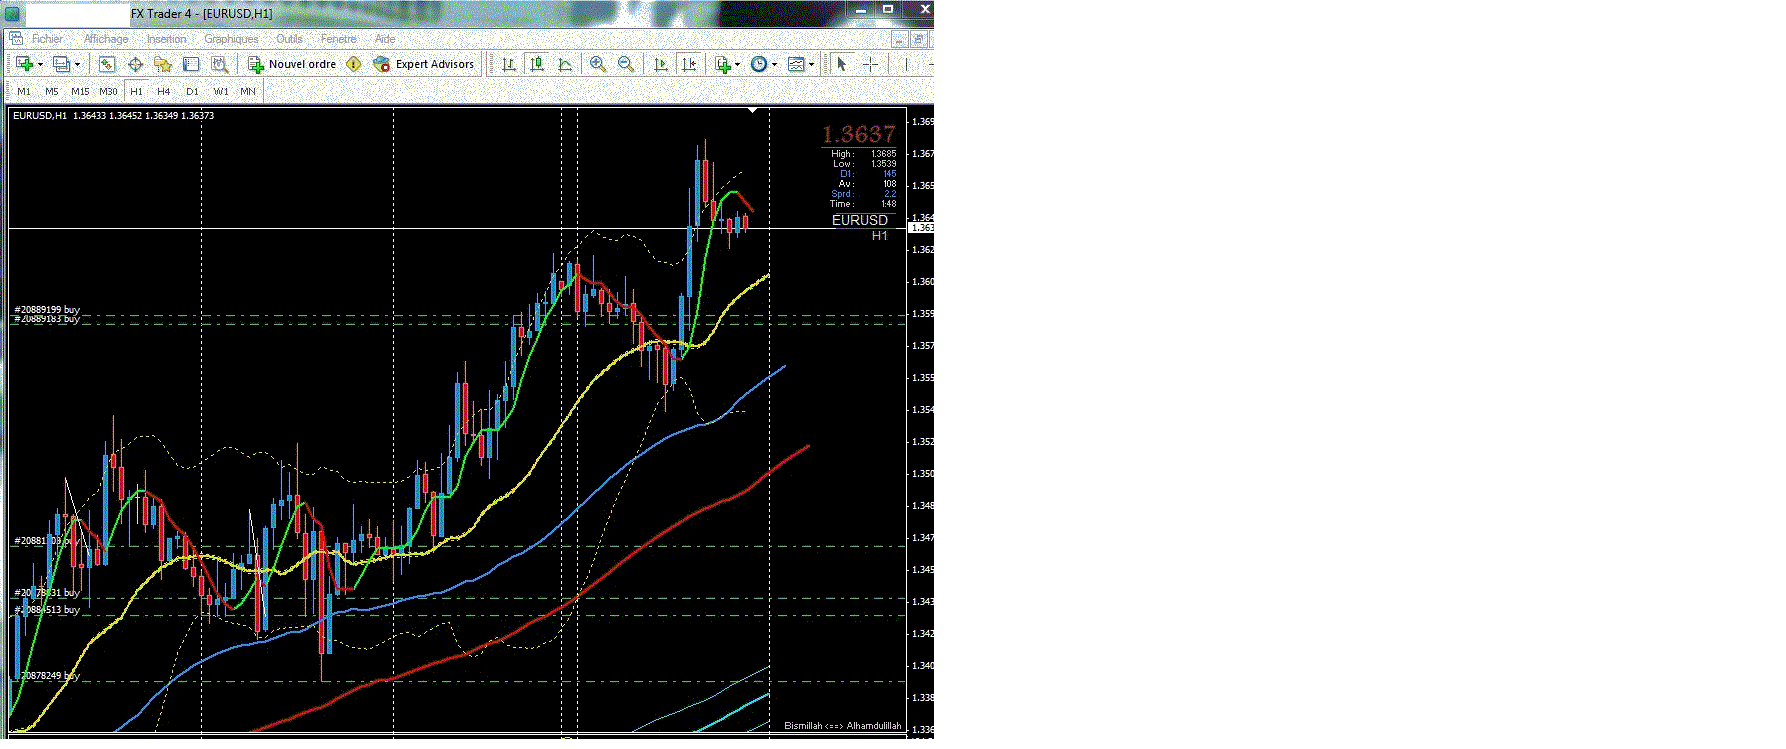Switch chart to bar chart mode
1786x749 pixels.
(509, 64)
